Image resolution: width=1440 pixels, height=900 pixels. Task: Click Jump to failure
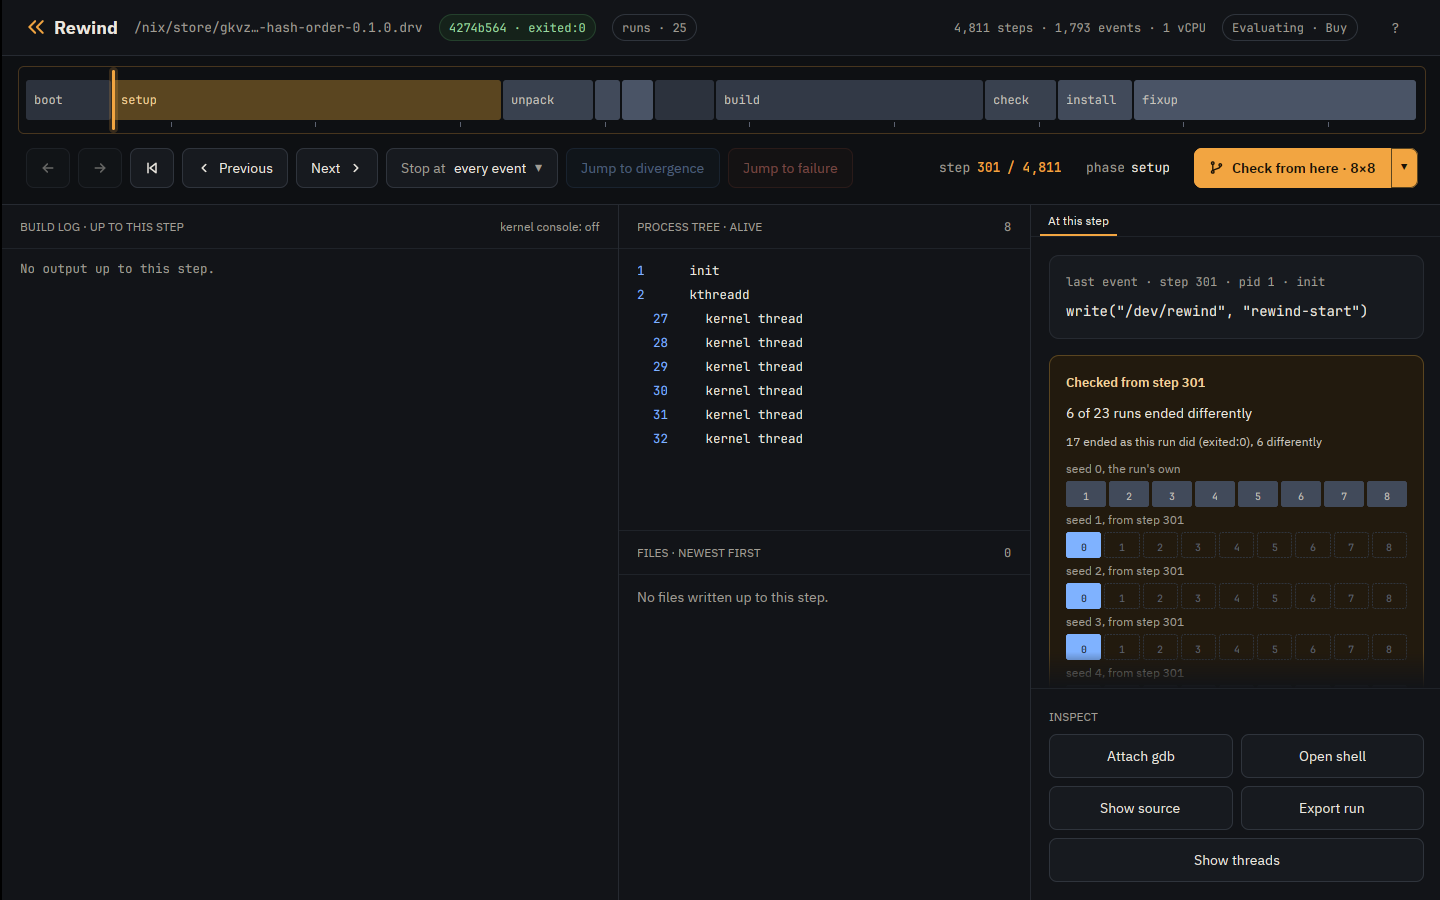[790, 168]
